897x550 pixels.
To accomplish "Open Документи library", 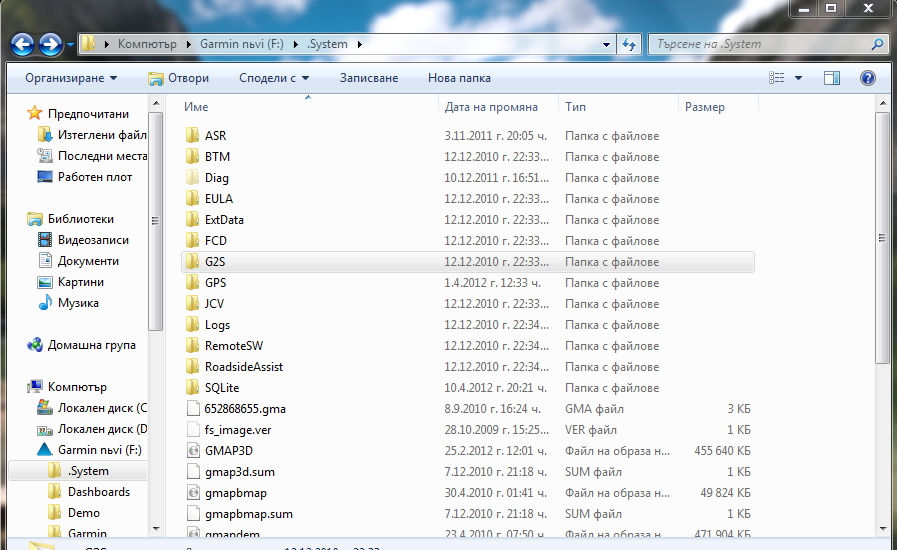I will [88, 261].
